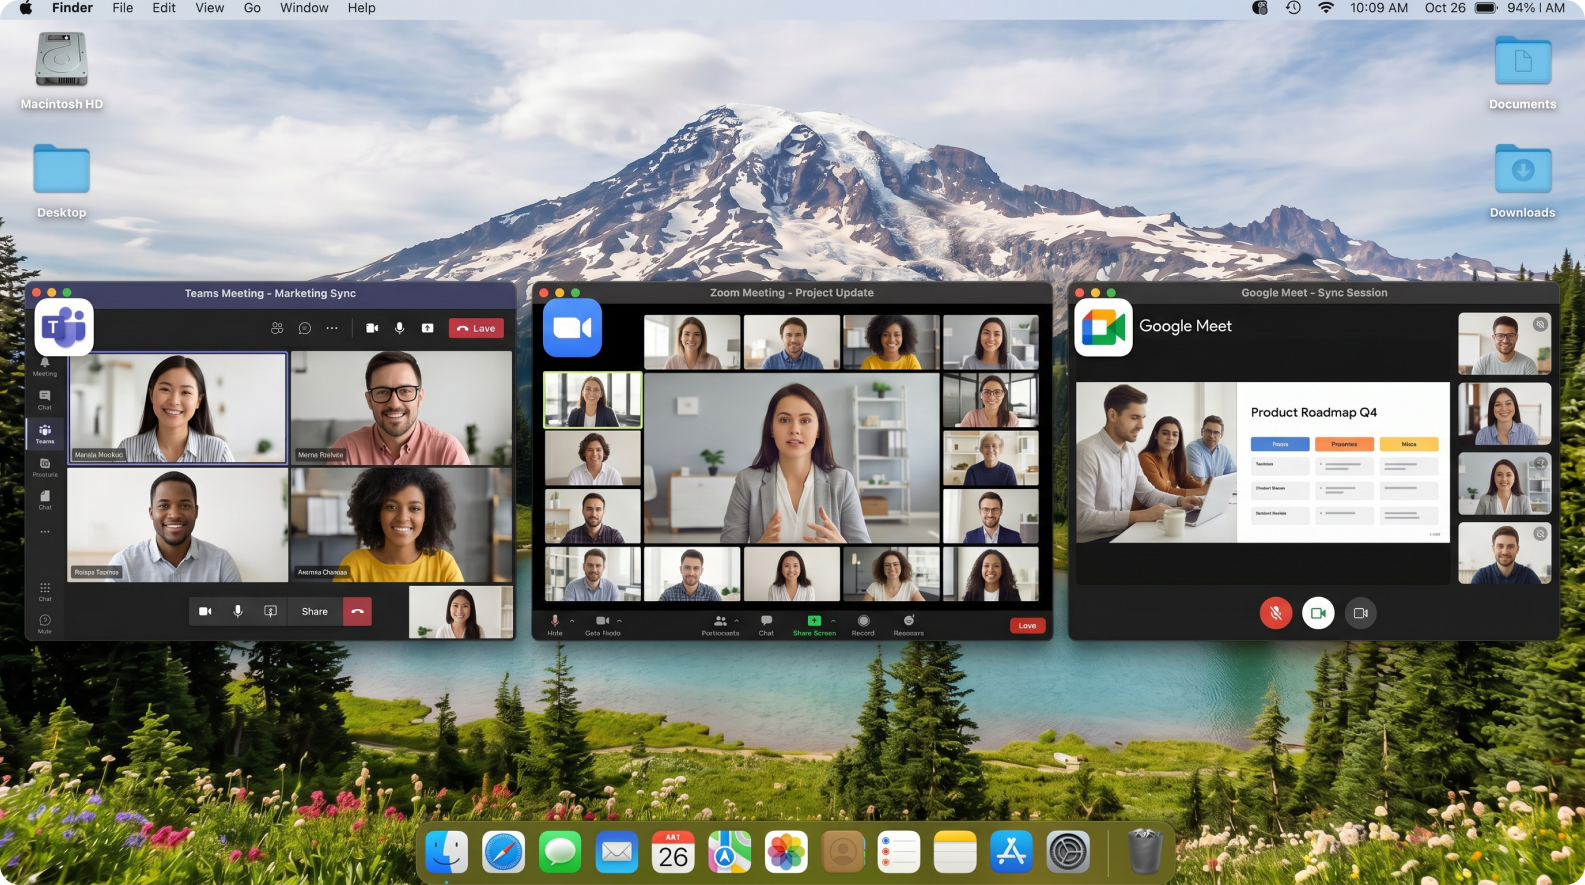Screen dimensions: 1585x885
Task: Open Meeting bell item in Teams sidebar
Action: 45,366
